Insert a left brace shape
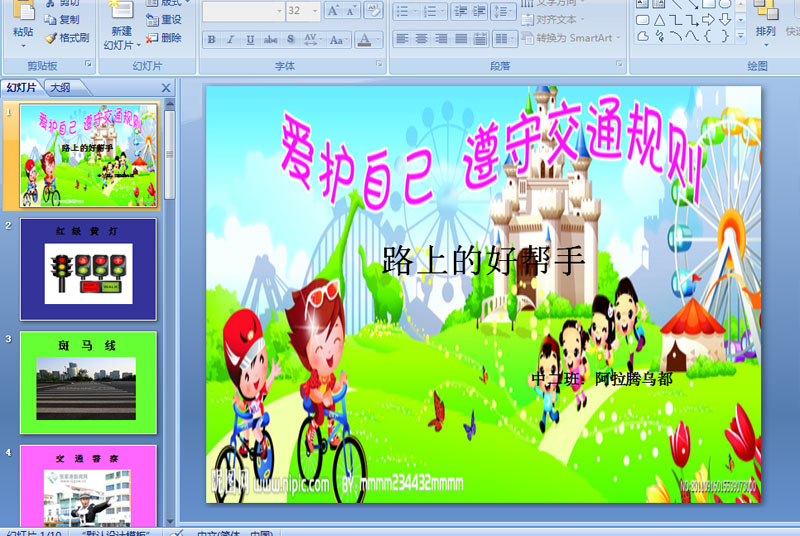Viewport: 800px width, 536px height. pos(708,36)
